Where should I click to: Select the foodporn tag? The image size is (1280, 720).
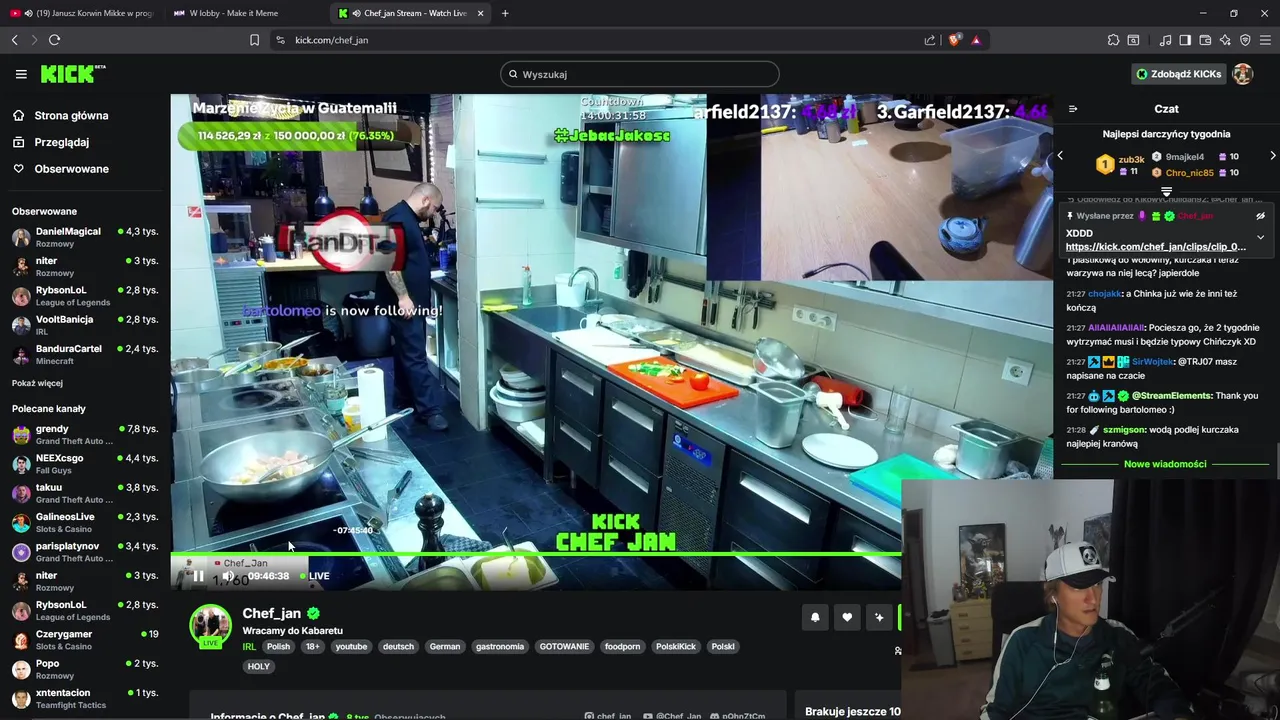tap(622, 646)
